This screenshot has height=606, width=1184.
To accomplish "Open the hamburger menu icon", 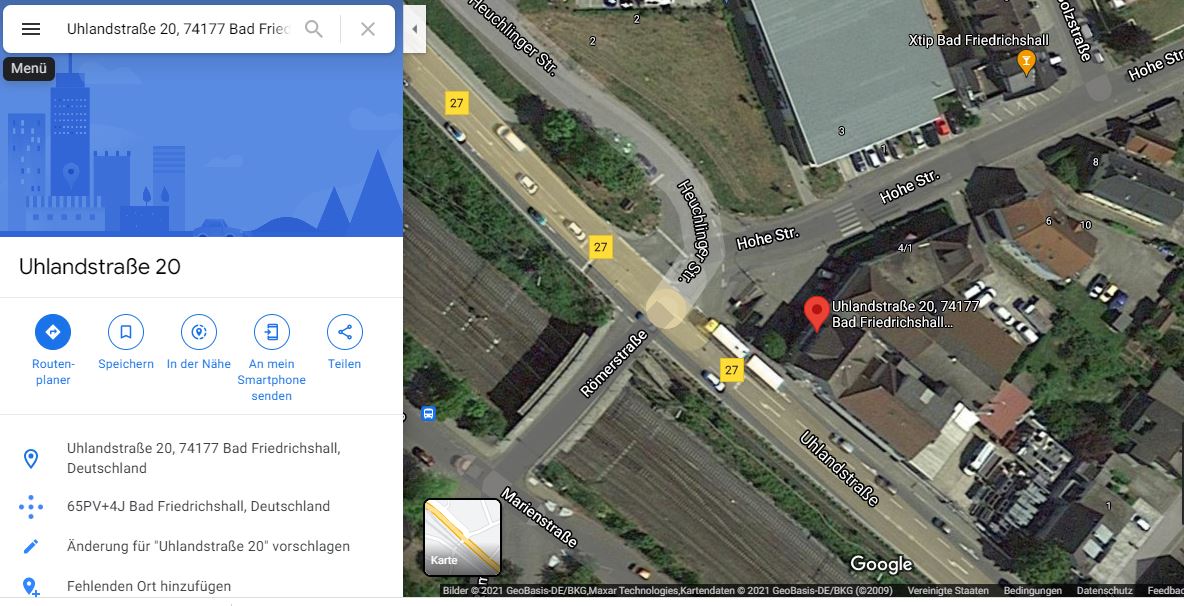I will (x=30, y=29).
